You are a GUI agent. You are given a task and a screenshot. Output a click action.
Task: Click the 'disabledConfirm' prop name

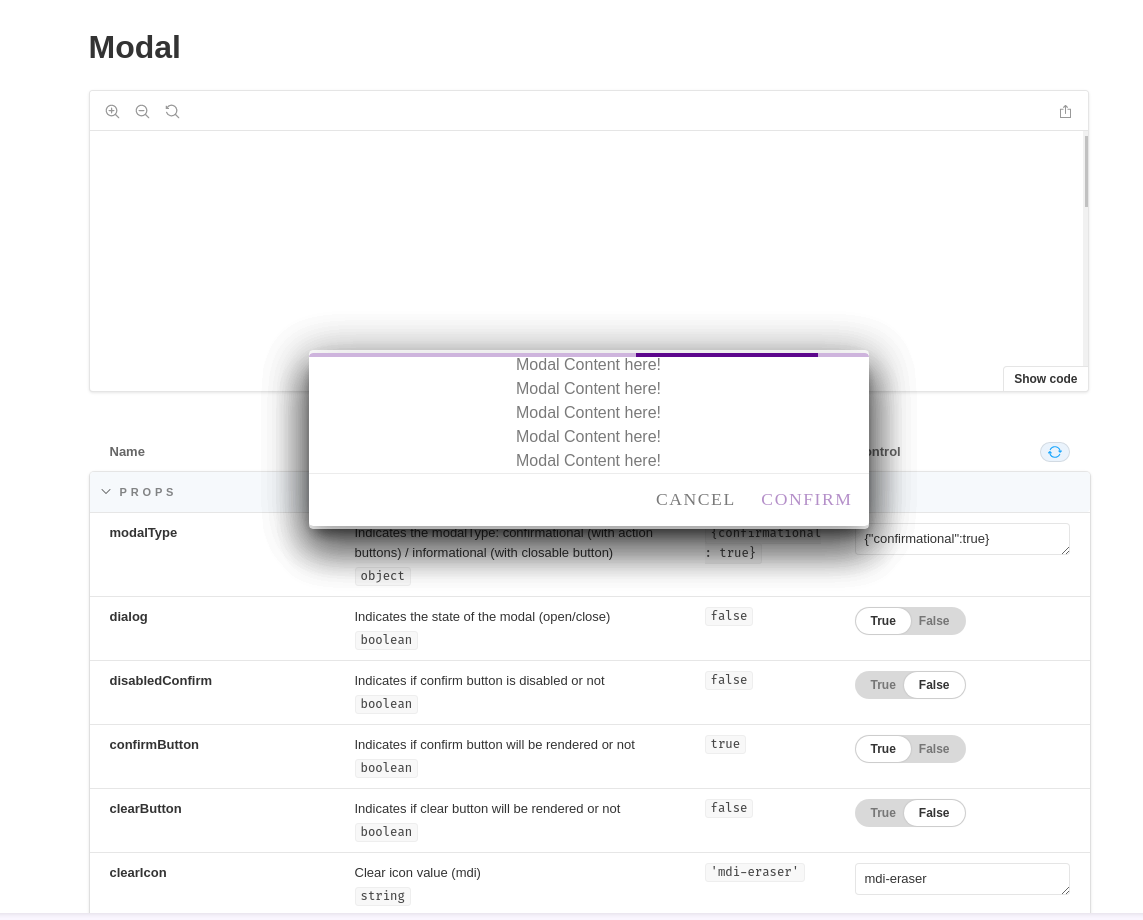(160, 681)
